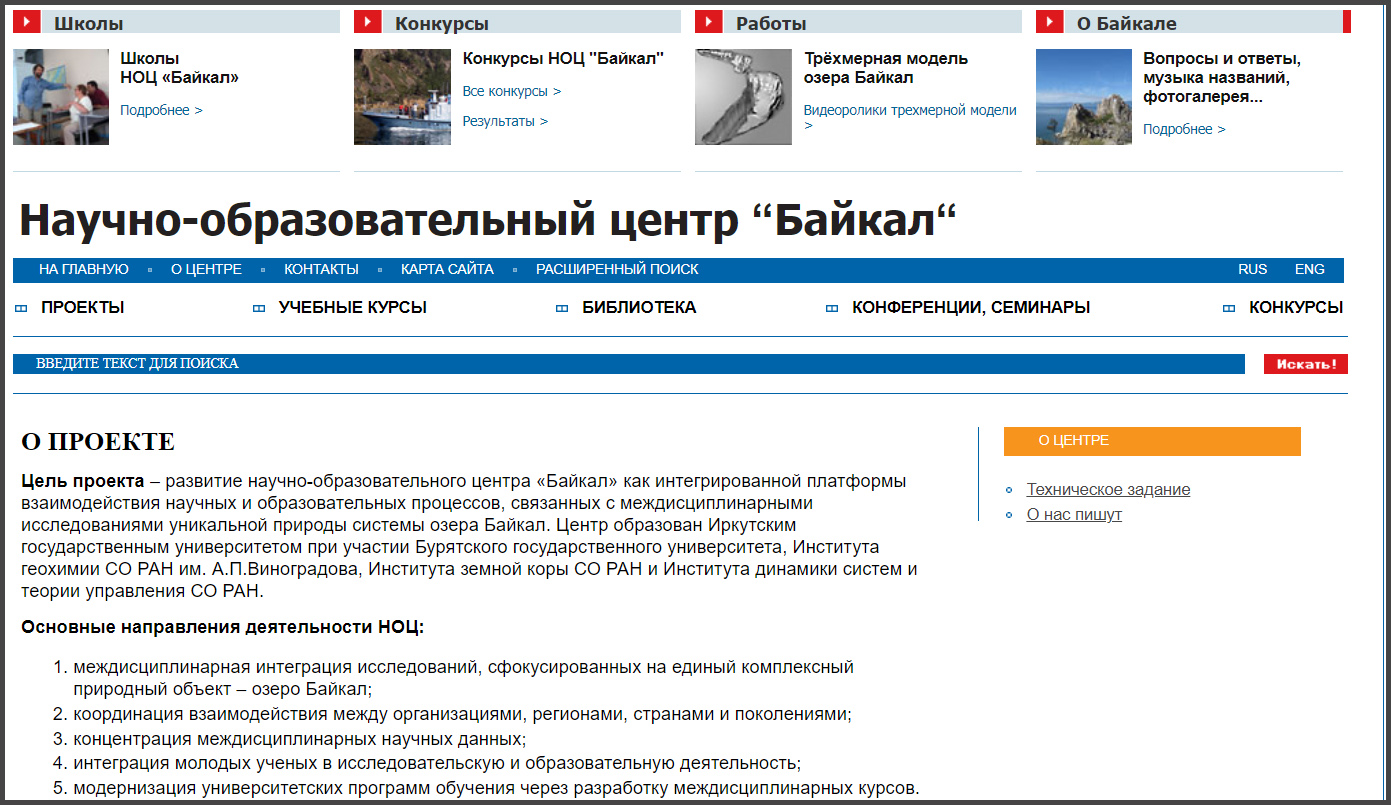
Task: Open КАРТА САЙТА in navigation bar
Action: coord(447,269)
